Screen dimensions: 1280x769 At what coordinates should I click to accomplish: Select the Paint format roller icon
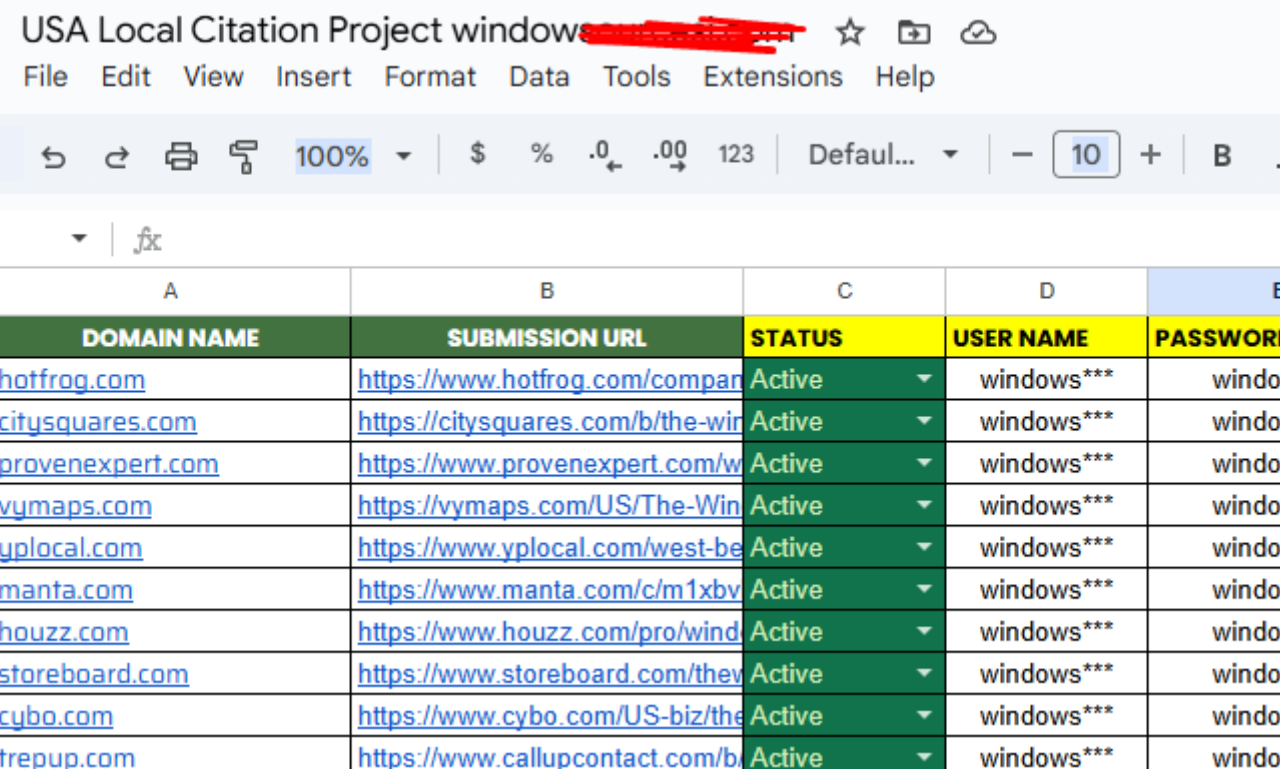click(243, 156)
